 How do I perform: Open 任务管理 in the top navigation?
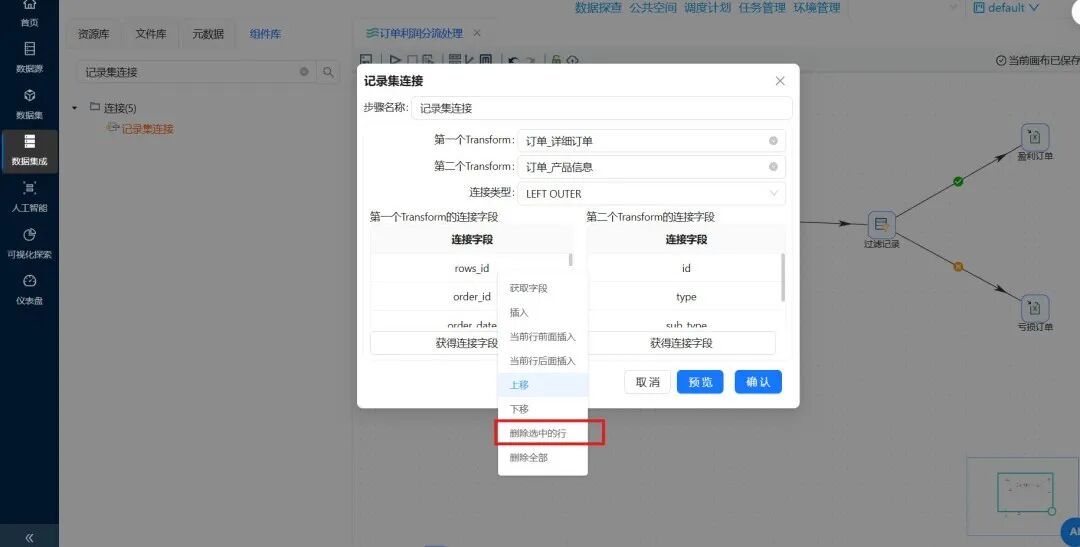click(762, 8)
